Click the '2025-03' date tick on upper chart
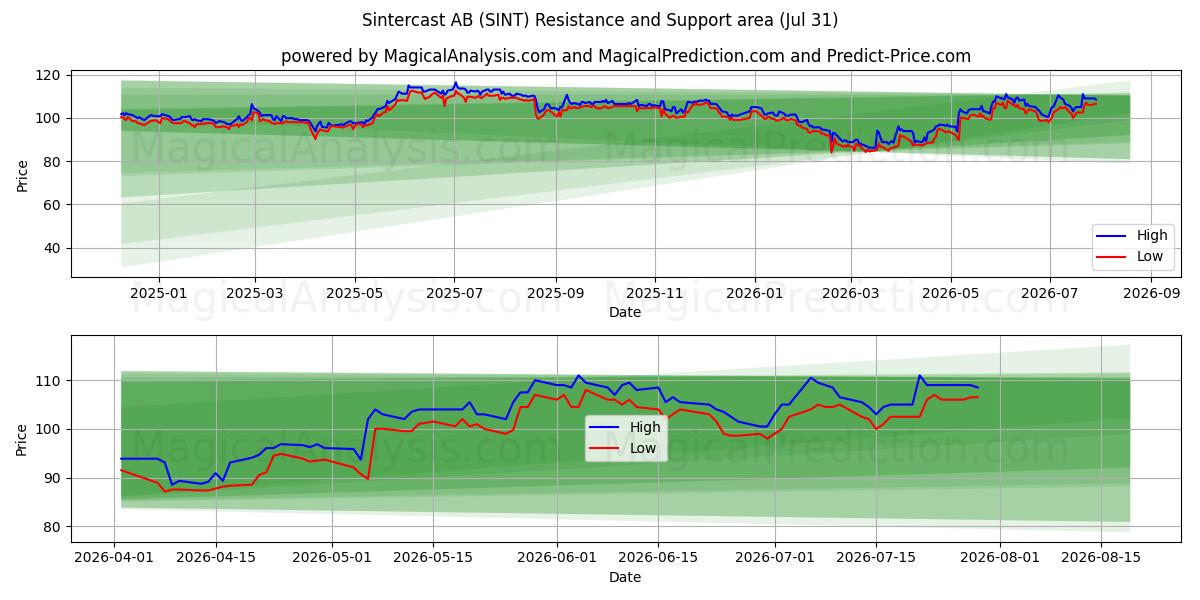 pos(255,293)
